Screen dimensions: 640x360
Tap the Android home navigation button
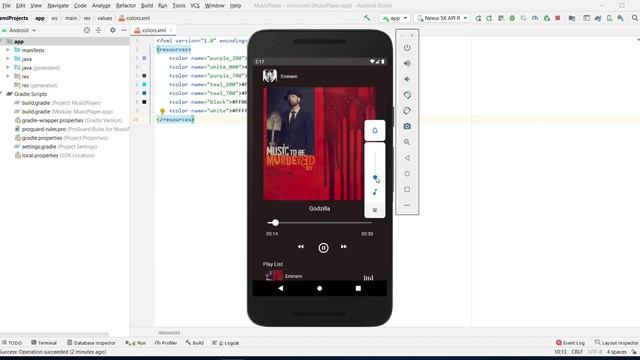[320, 288]
